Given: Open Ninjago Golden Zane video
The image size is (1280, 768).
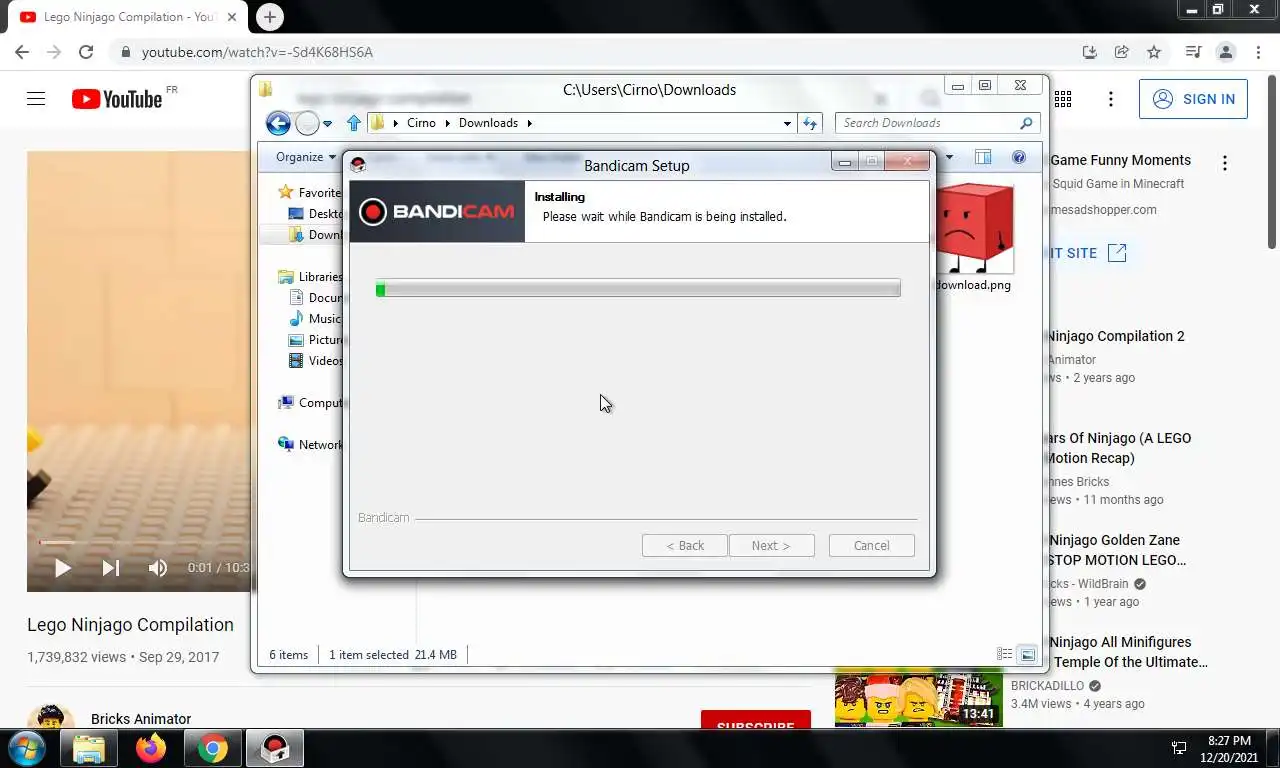Looking at the screenshot, I should (1116, 550).
